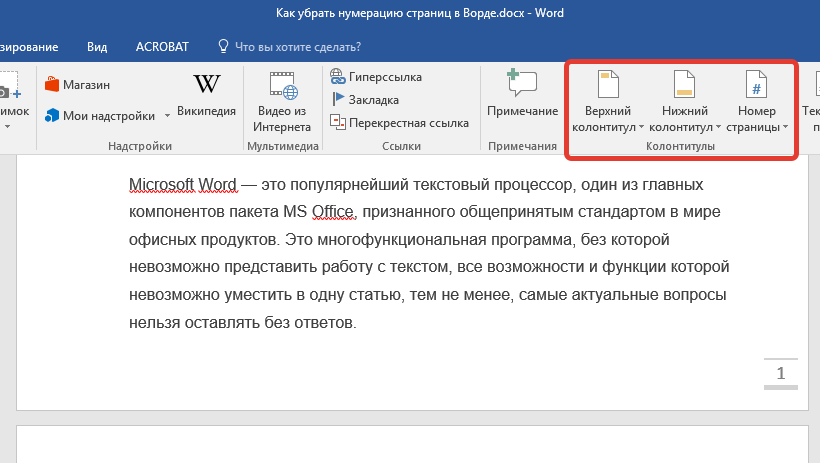Open the ACROBAT ribbon tab
Viewport: 820px width, 463px height.
click(164, 46)
